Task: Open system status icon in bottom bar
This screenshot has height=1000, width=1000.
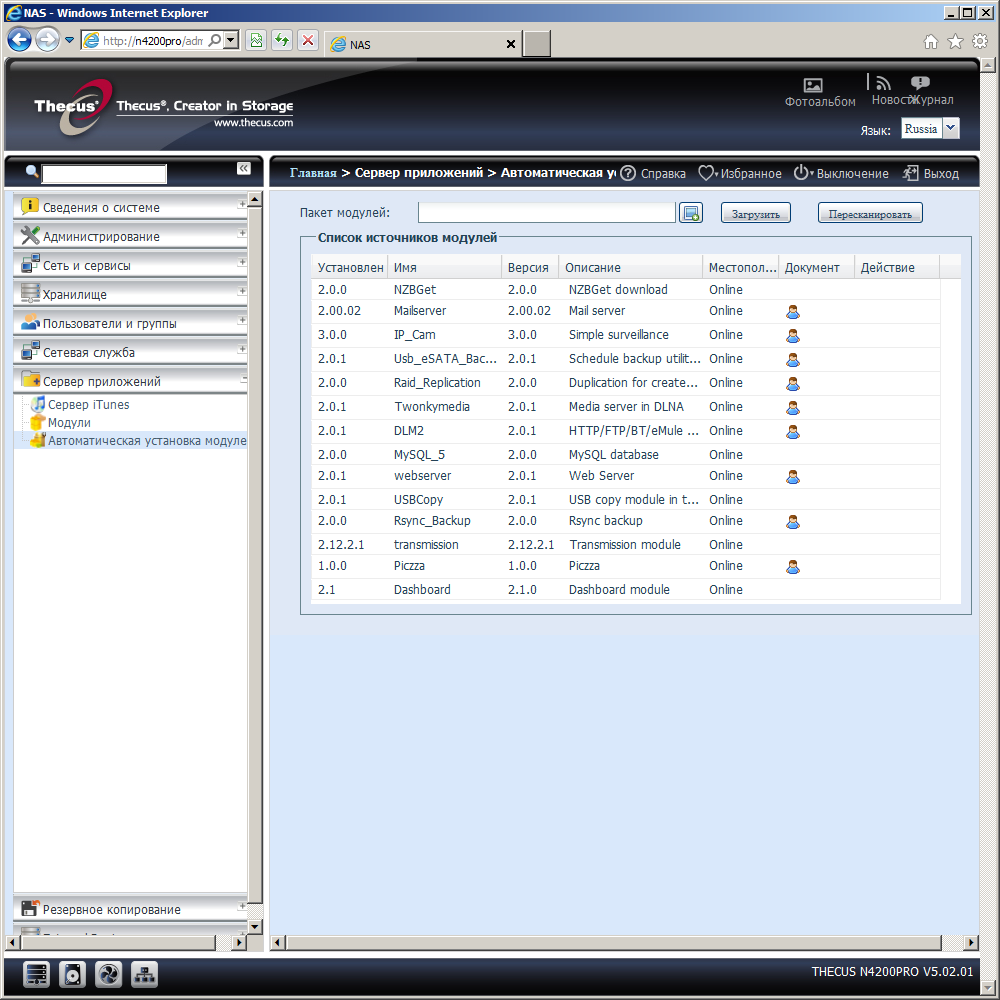Action: tap(36, 974)
